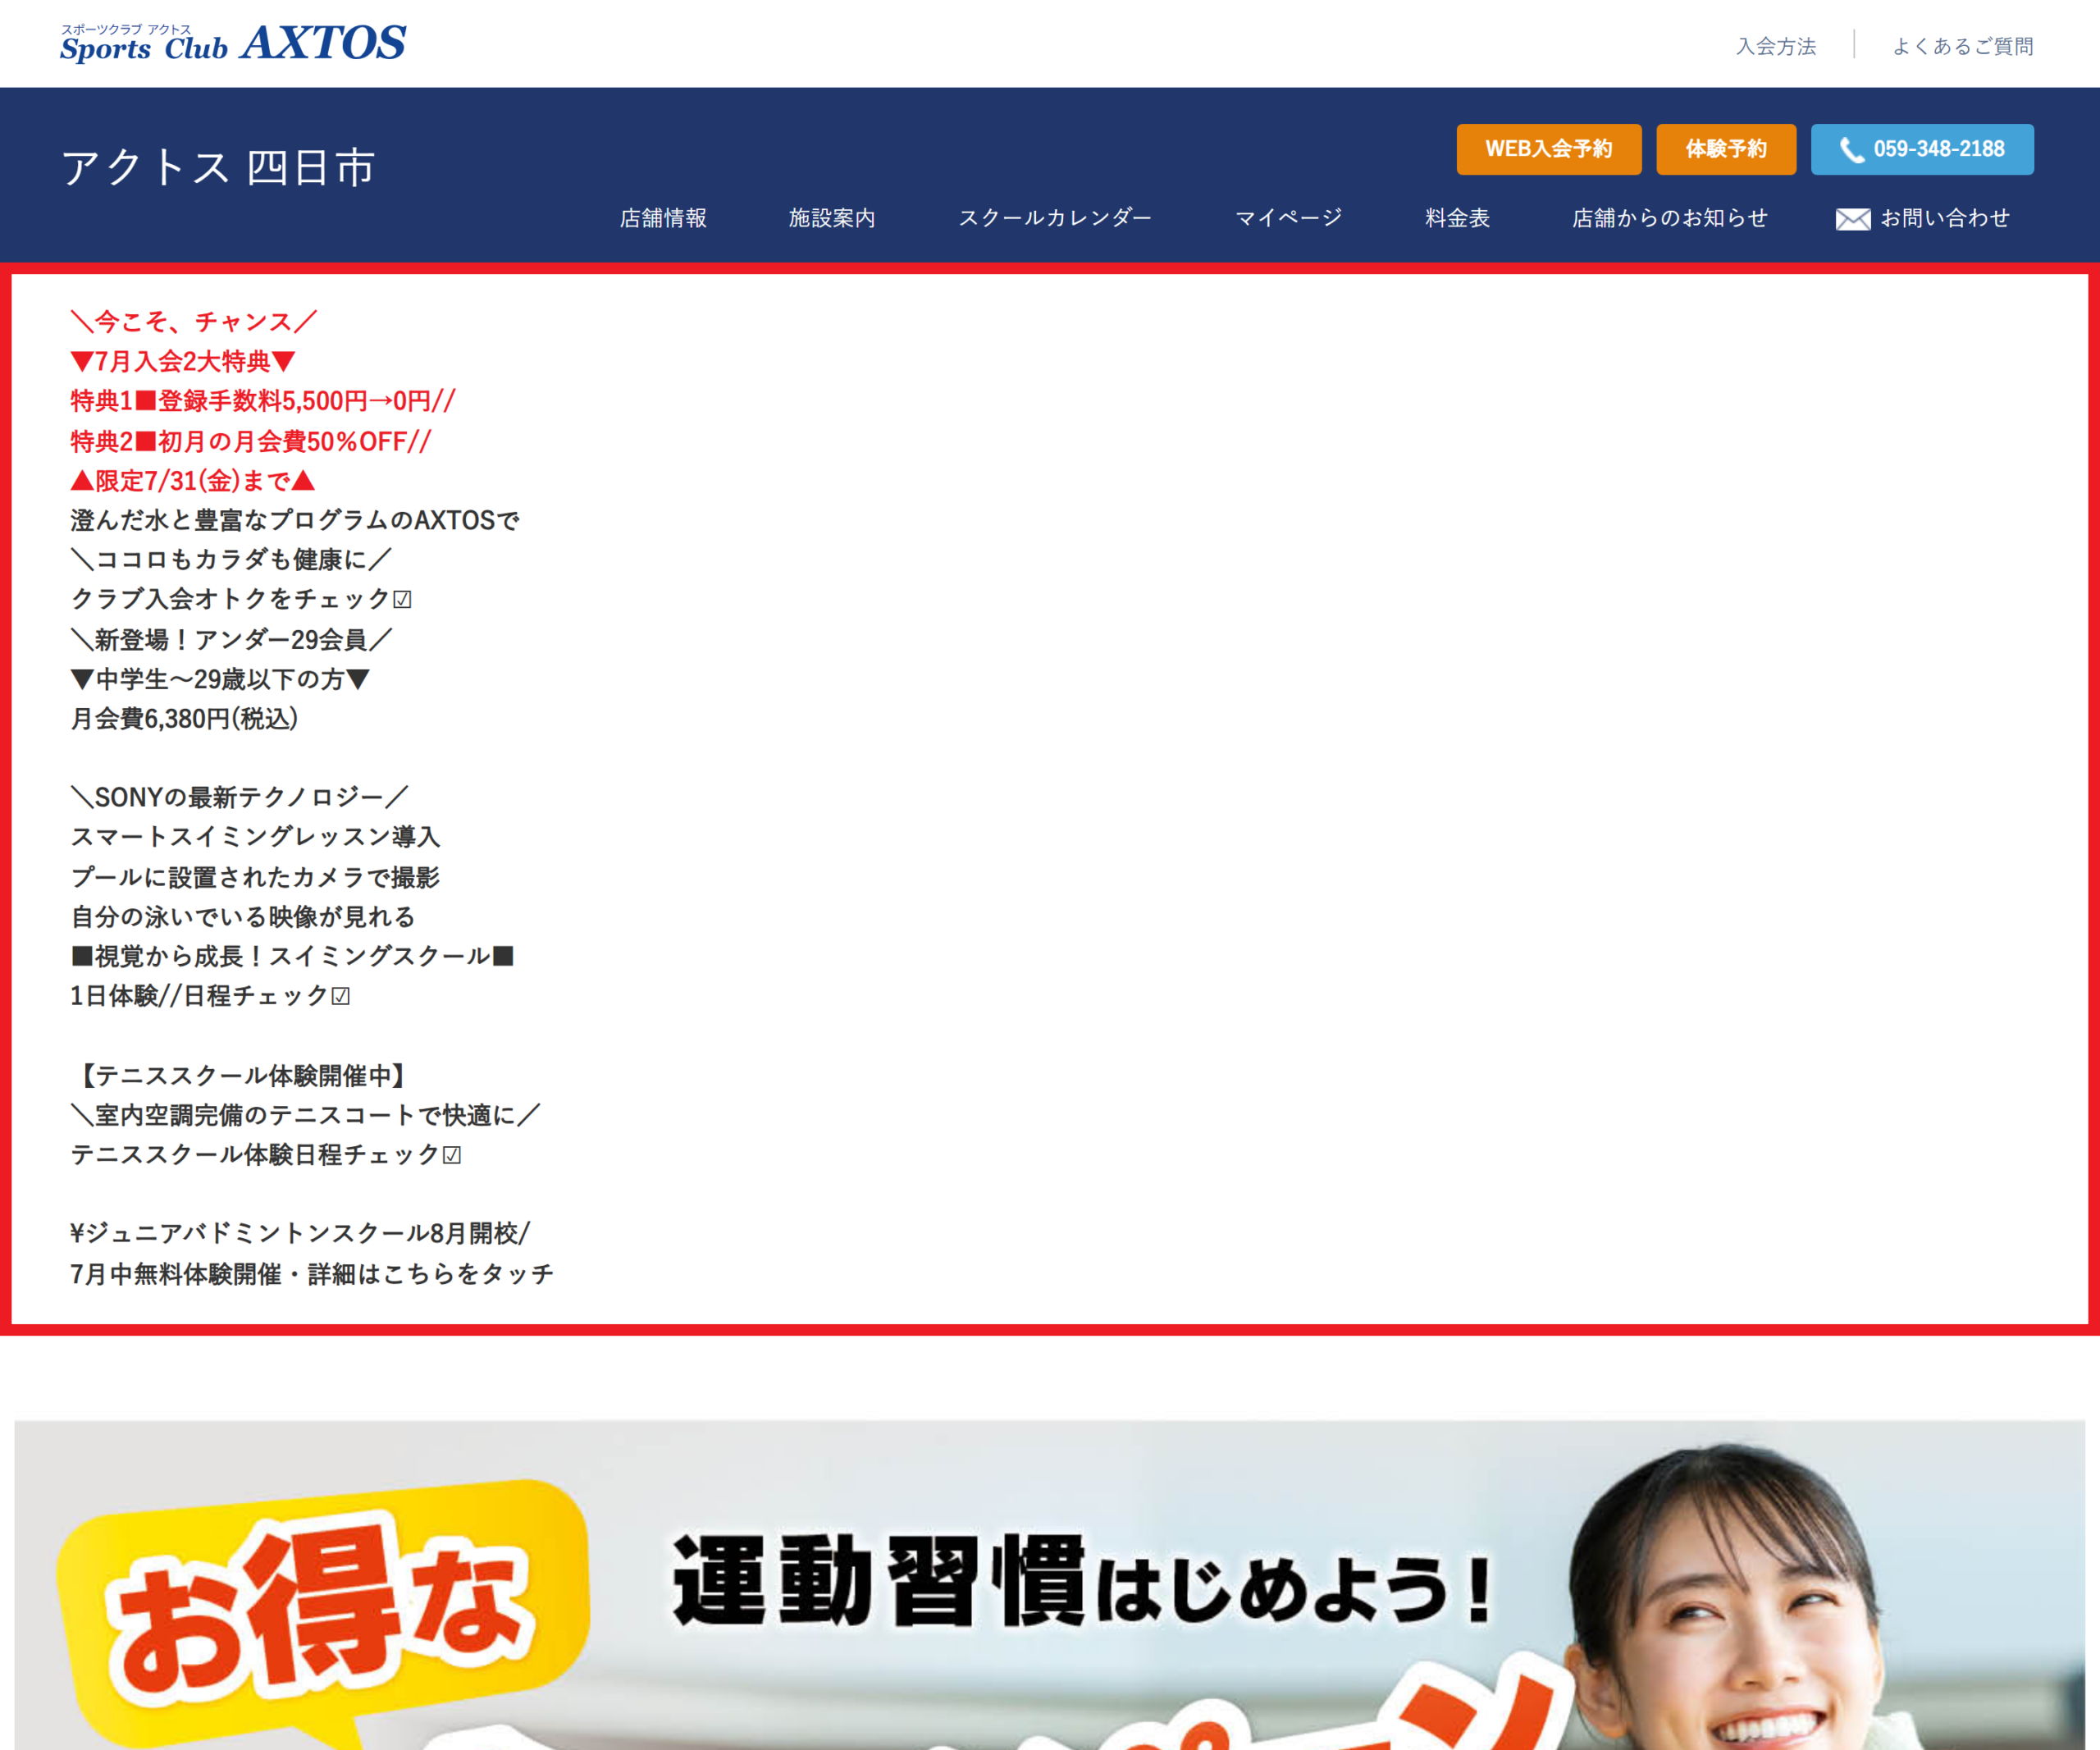Click the WEB入会予約 button

[x=1549, y=149]
